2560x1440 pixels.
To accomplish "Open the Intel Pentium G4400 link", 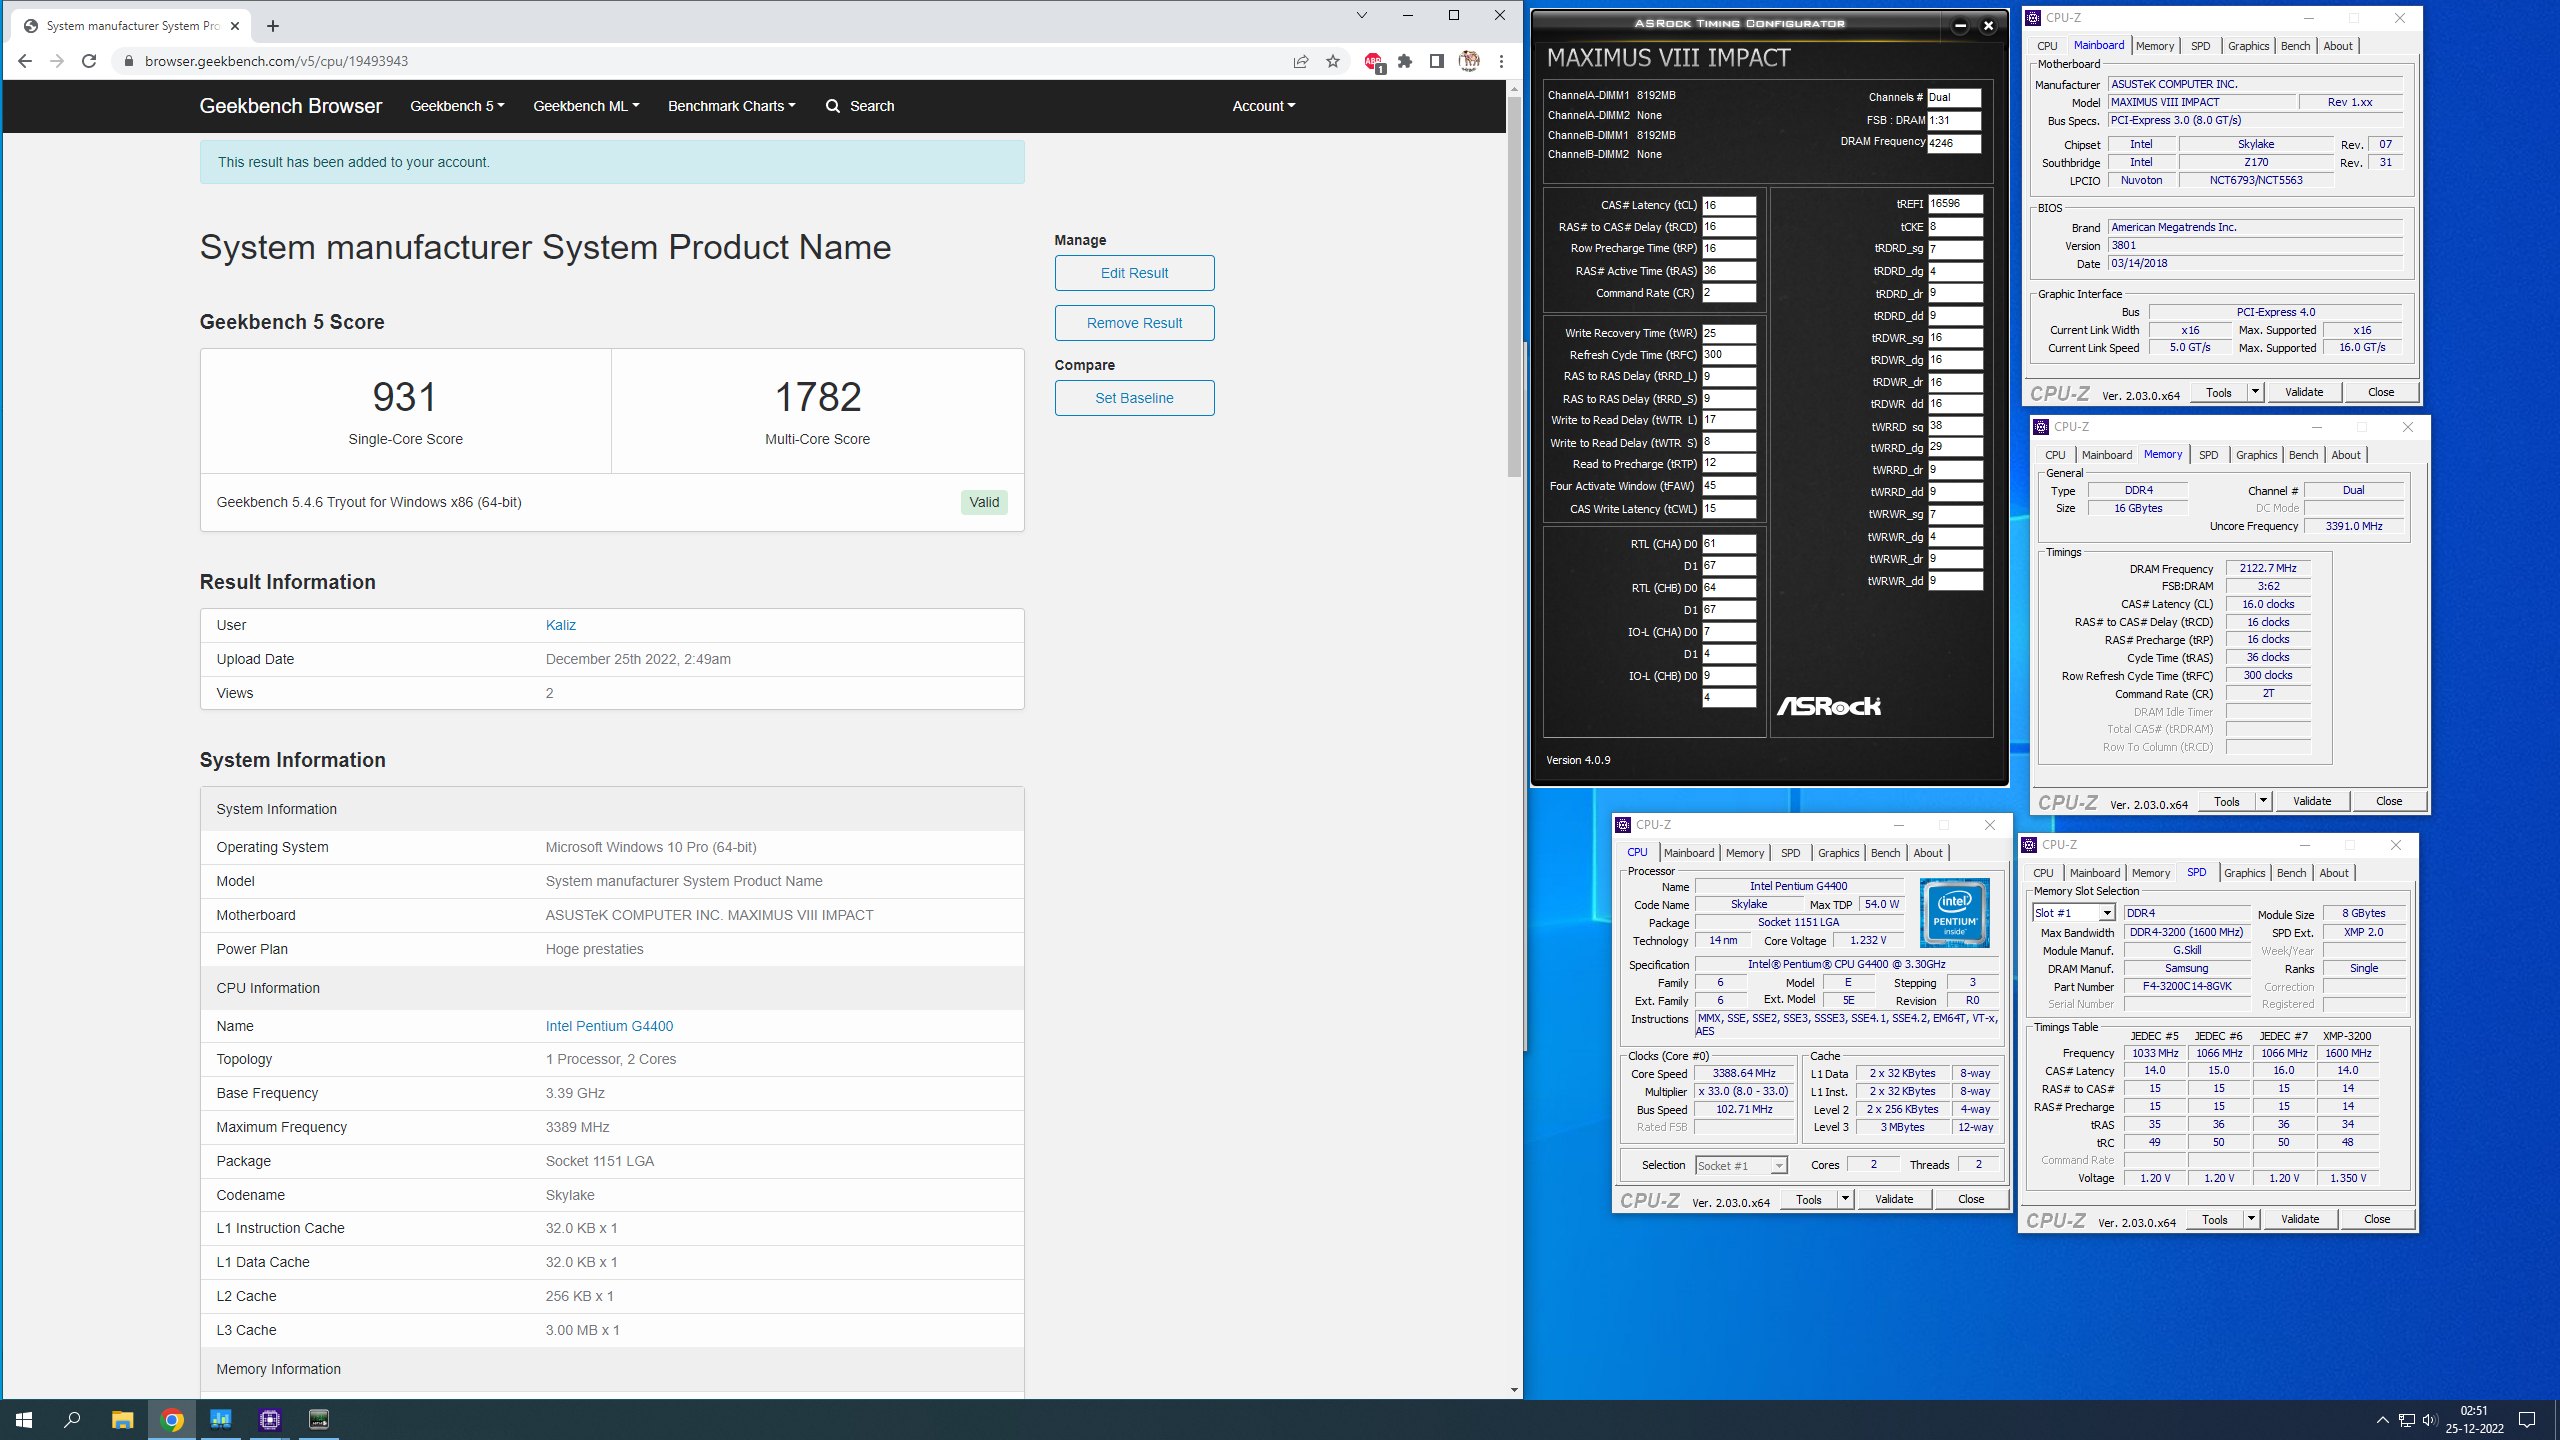I will tap(609, 1026).
